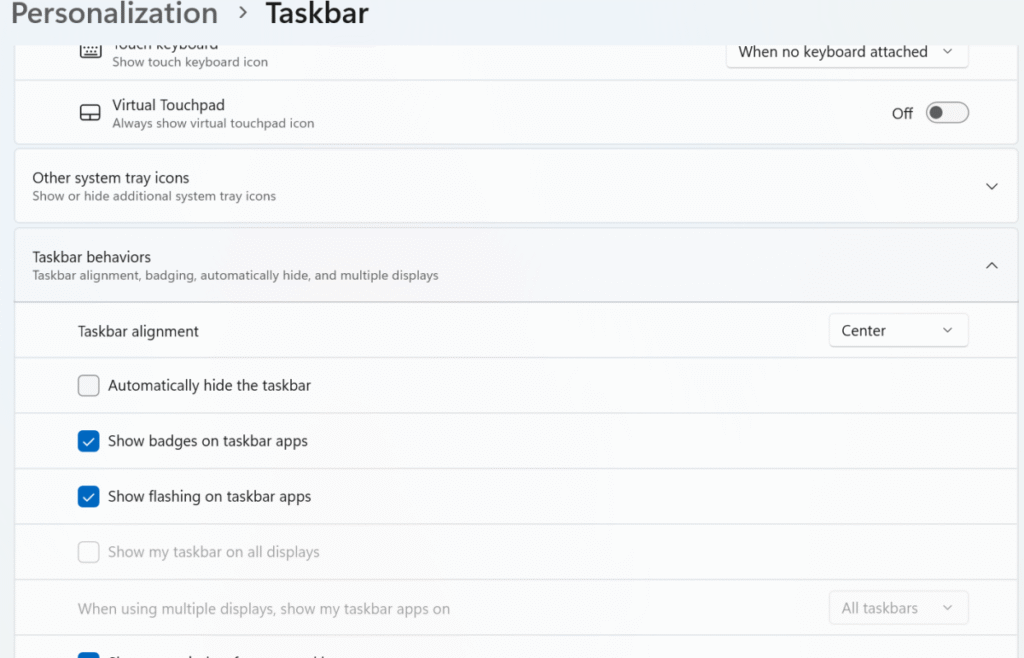Click the chevron next to "Other system tray icons"
The width and height of the screenshot is (1024, 658).
coord(991,186)
